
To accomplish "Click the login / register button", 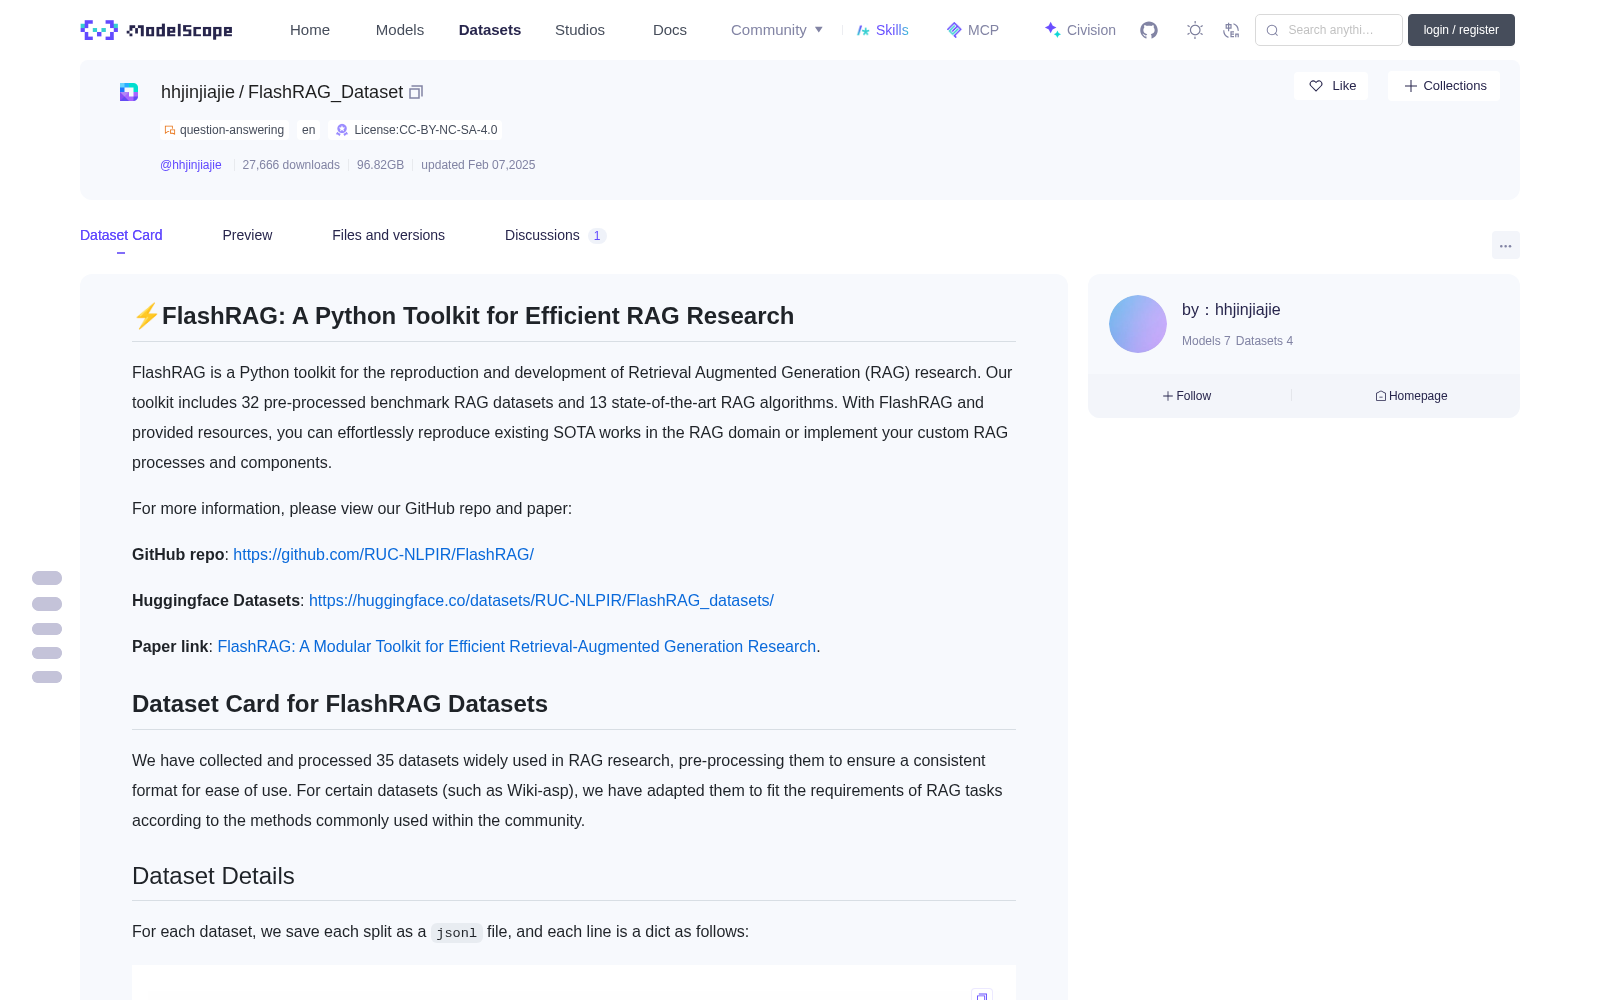I will [x=1461, y=30].
